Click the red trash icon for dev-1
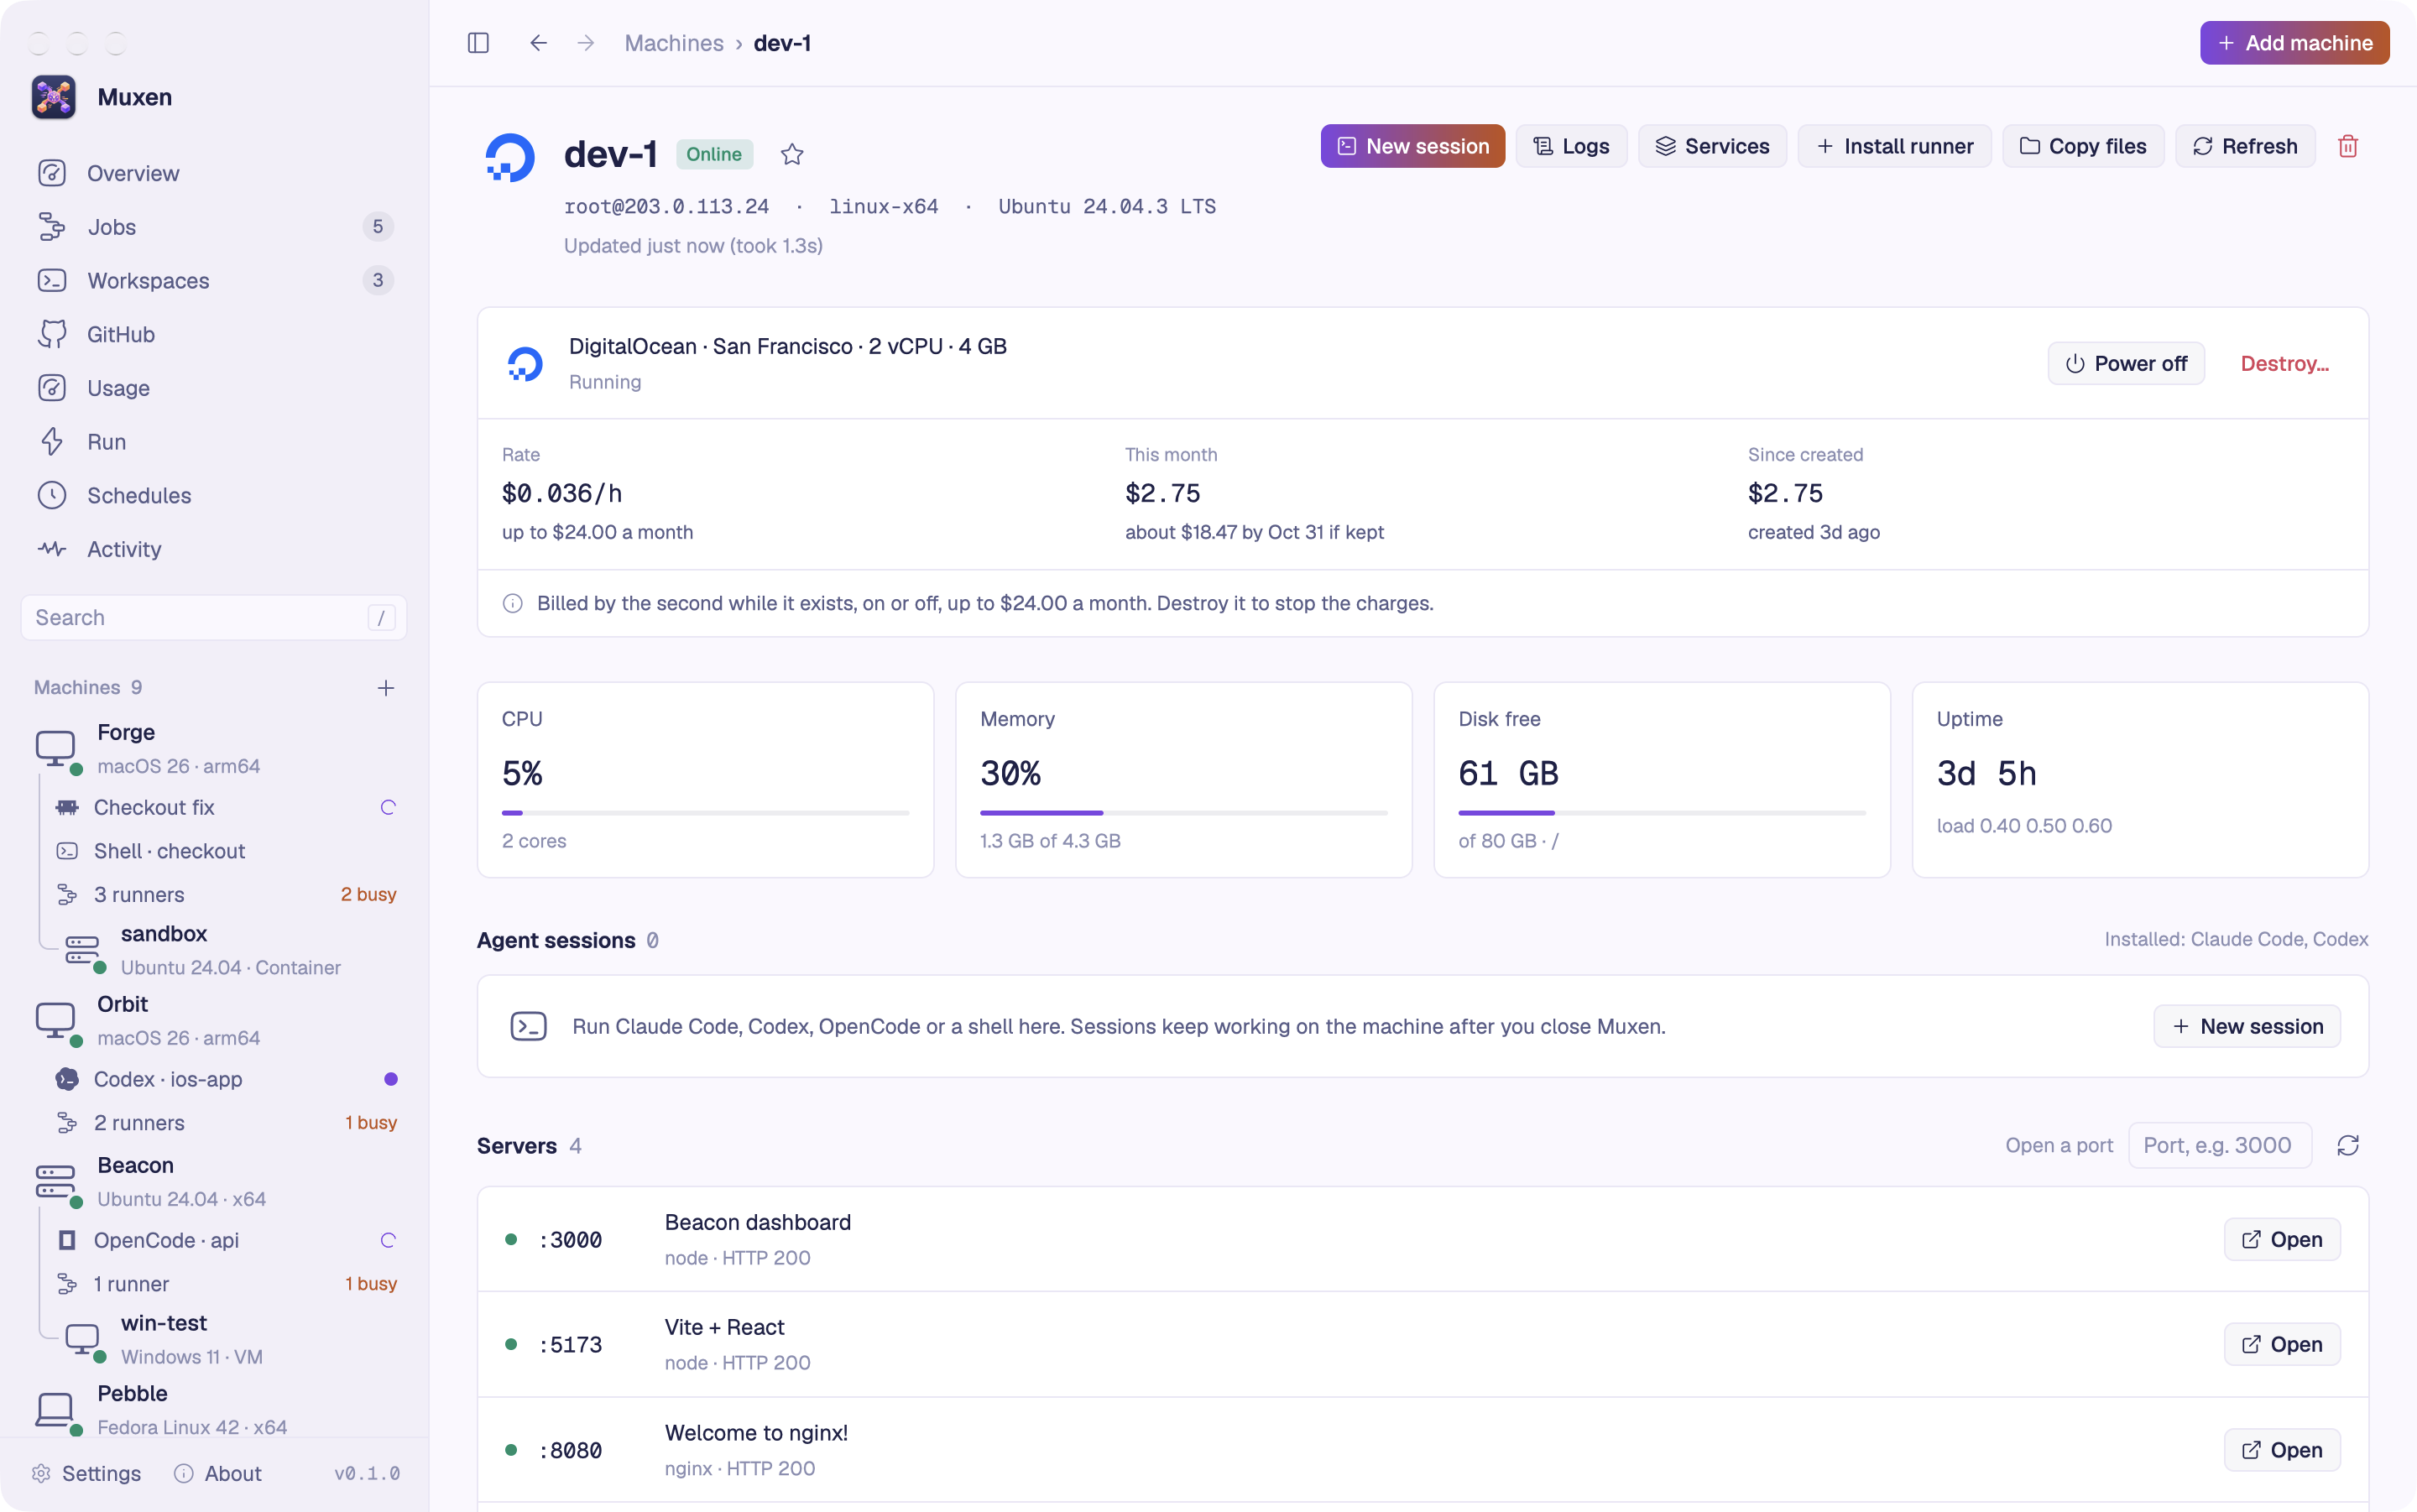 tap(2348, 146)
